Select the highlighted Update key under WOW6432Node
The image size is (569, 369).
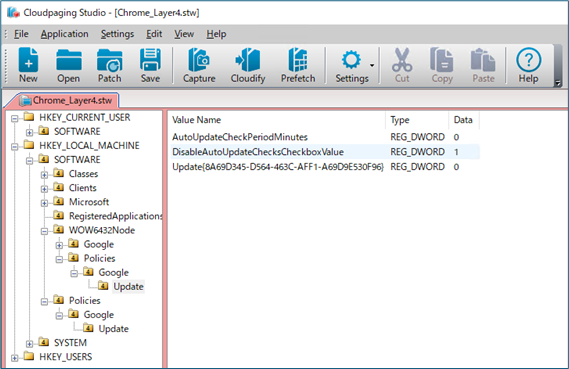[128, 286]
